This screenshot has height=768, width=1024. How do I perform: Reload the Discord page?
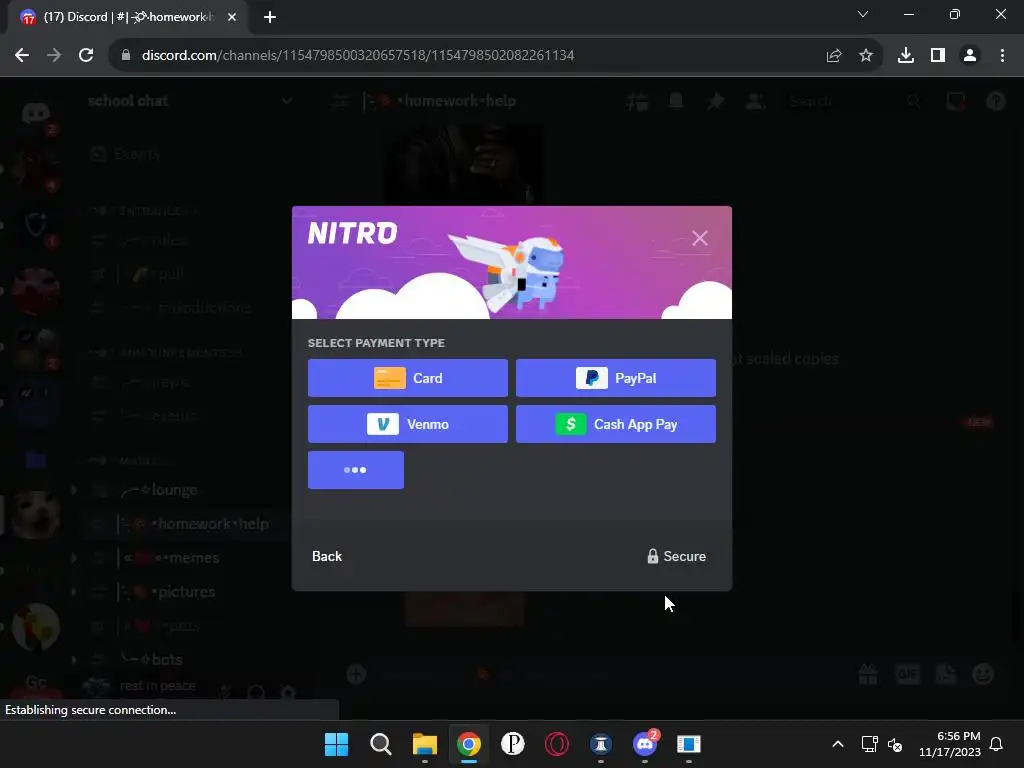point(86,56)
